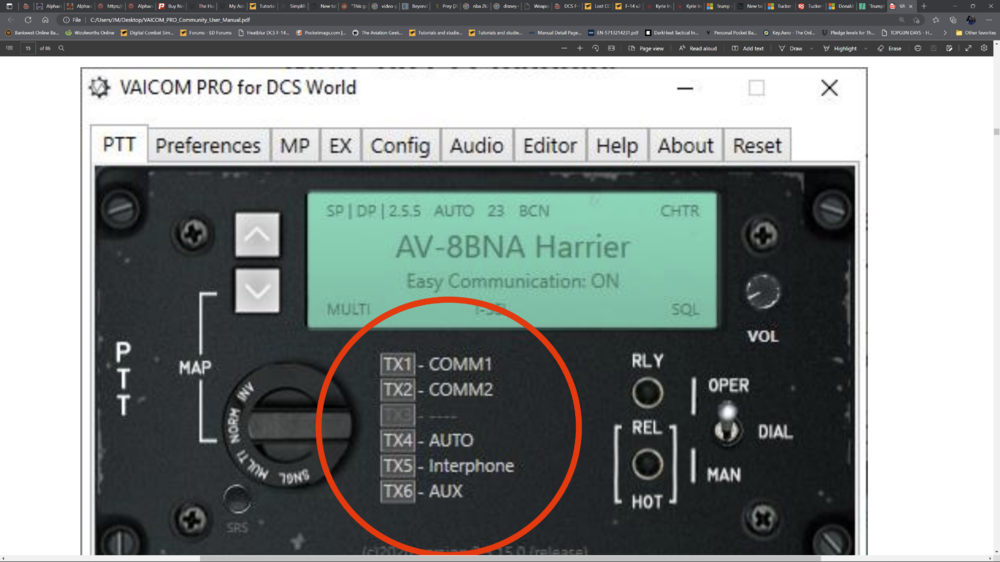Open the browser profile avatar

pyautogui.click(x=971, y=20)
